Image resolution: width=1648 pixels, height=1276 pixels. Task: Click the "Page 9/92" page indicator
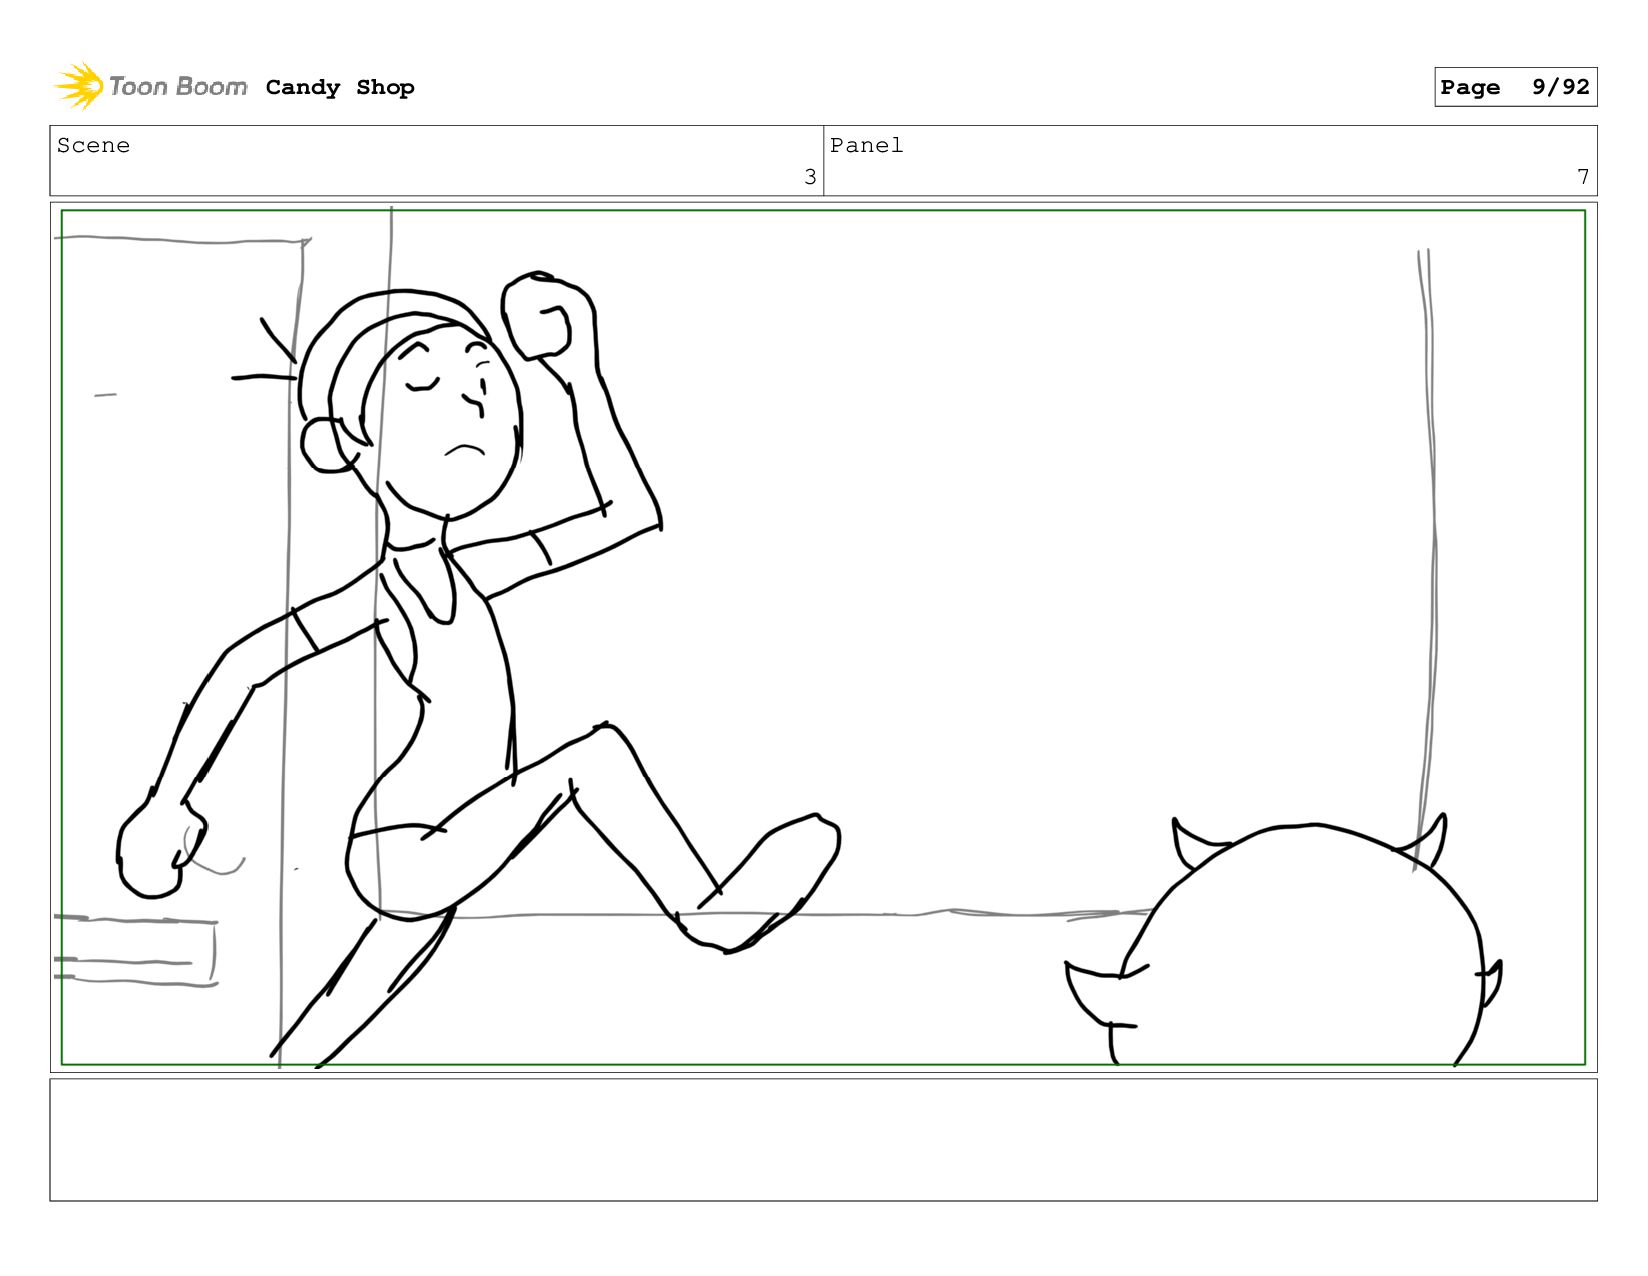pos(1515,87)
